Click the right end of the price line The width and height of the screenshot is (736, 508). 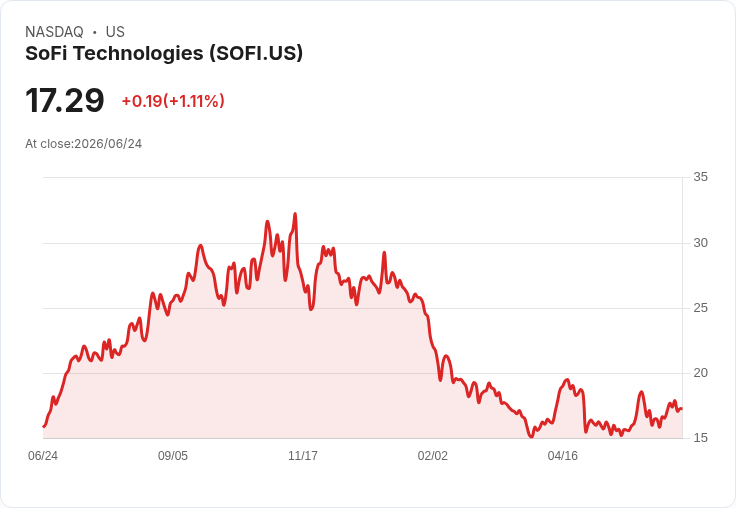pos(682,408)
